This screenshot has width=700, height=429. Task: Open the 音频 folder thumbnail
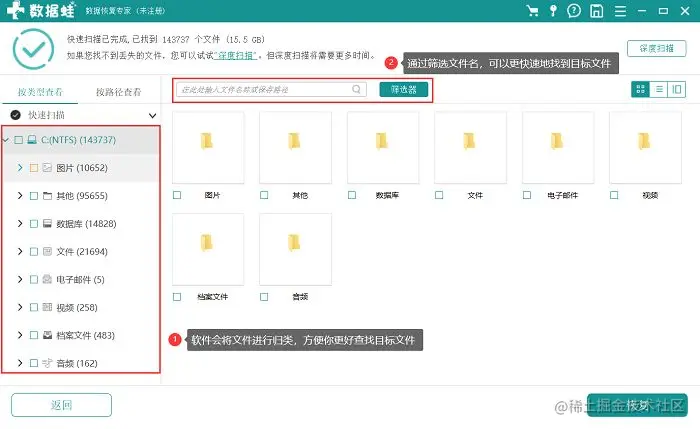coord(296,249)
